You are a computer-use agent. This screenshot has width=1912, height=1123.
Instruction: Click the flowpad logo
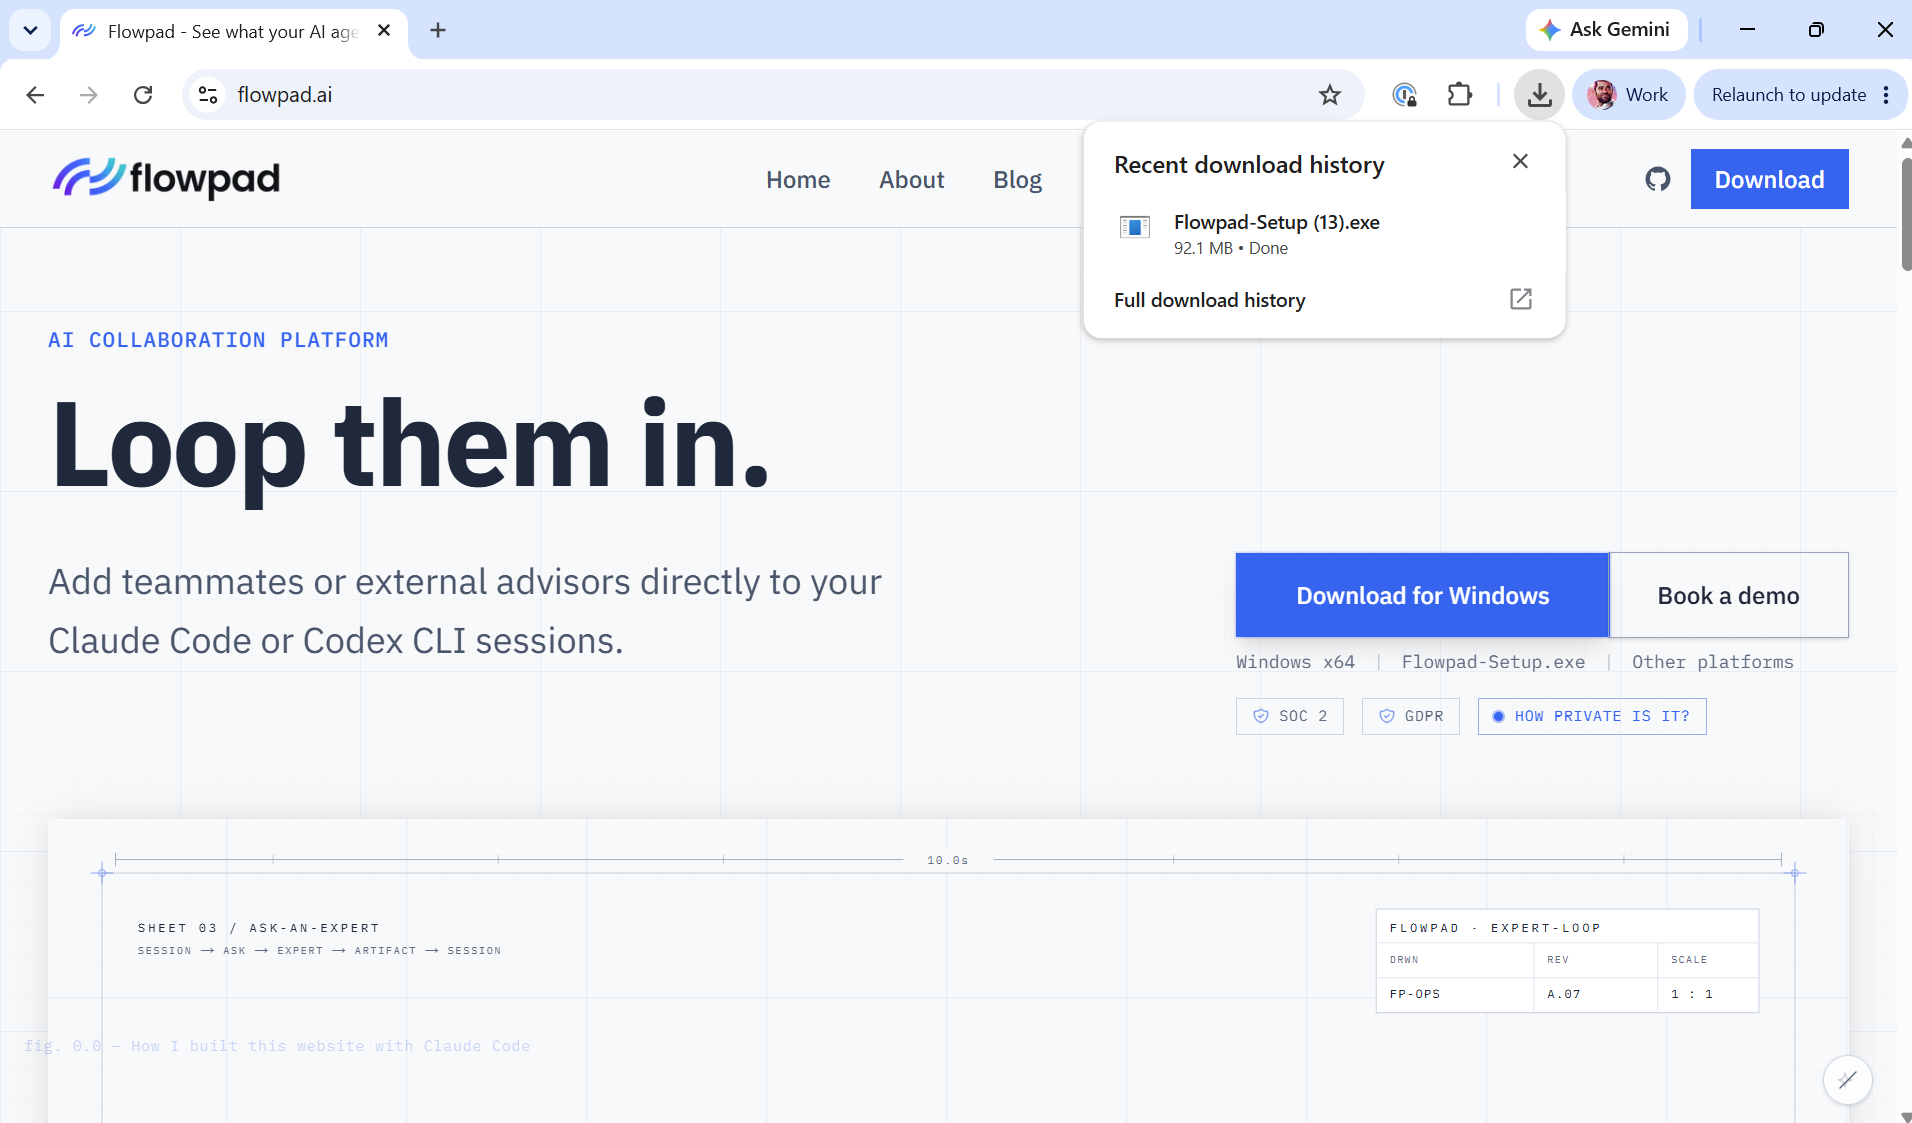(166, 178)
